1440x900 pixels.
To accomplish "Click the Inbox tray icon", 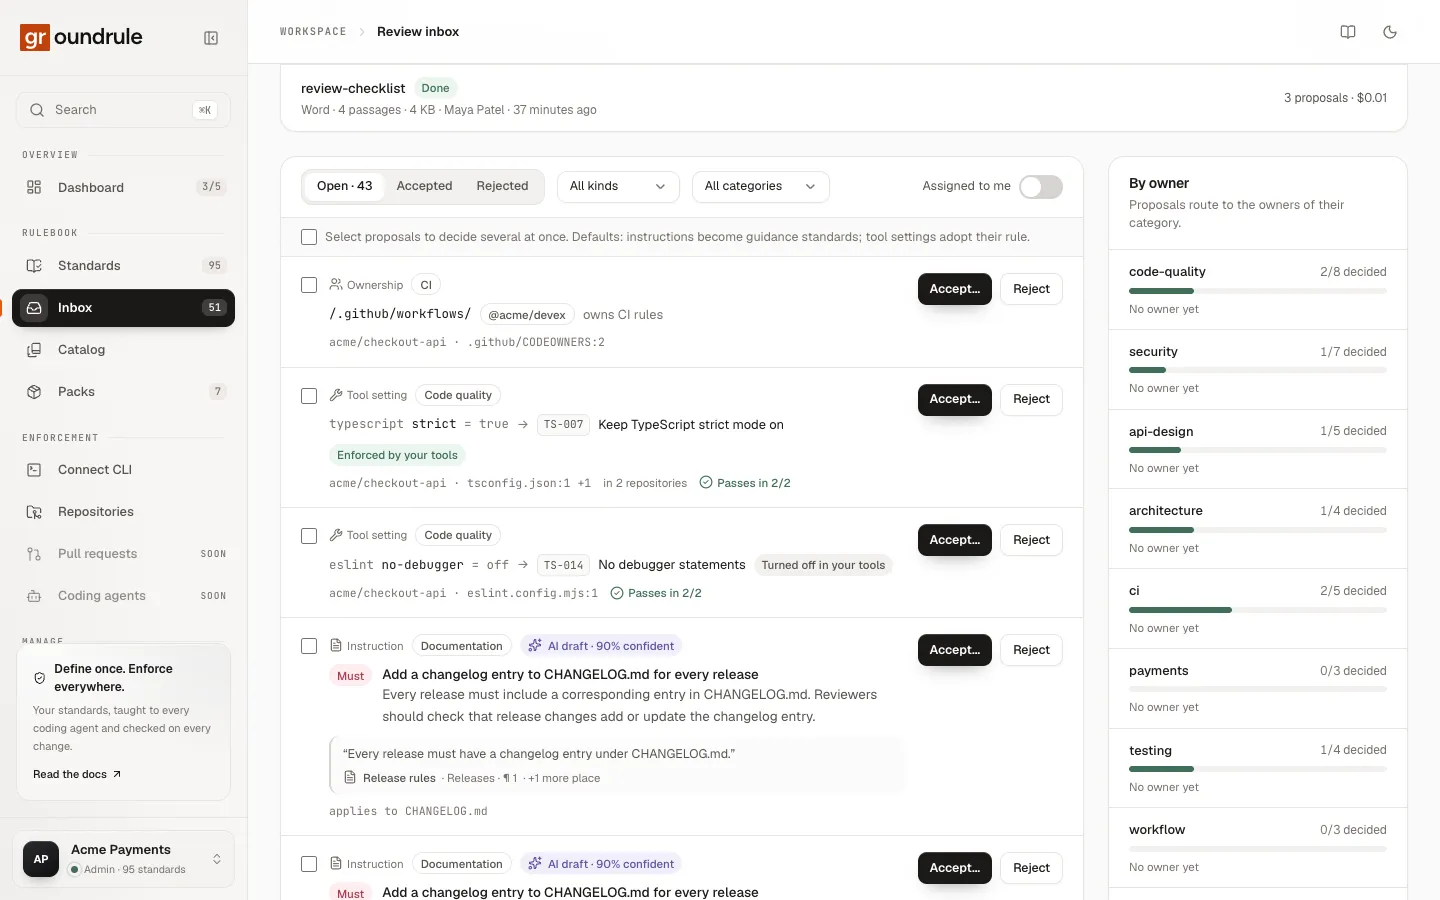I will click(x=34, y=308).
